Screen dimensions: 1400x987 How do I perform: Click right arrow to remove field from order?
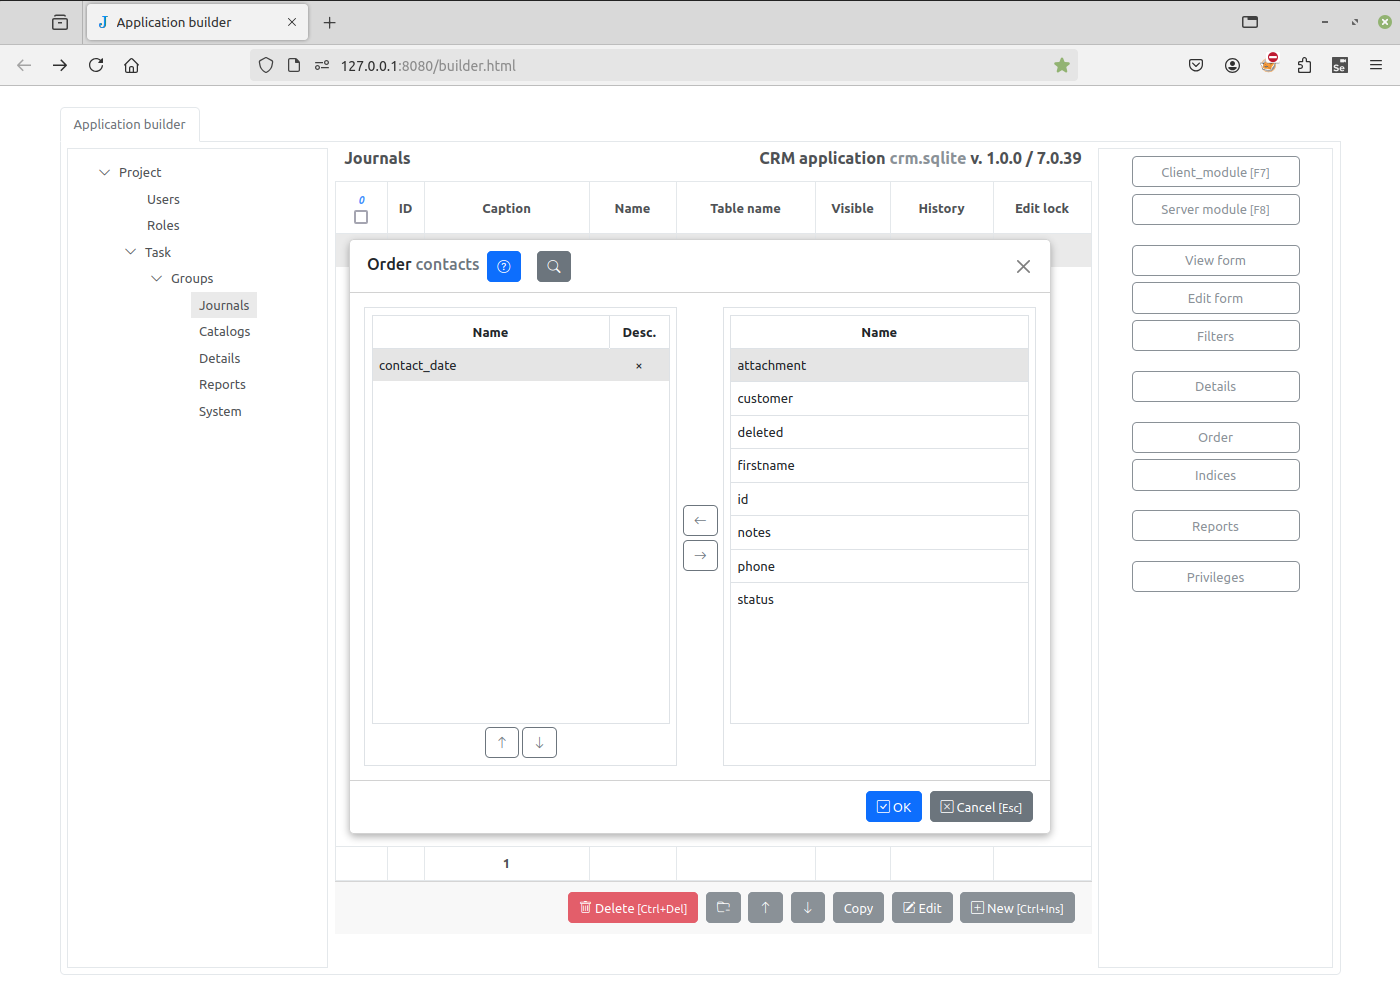tap(700, 555)
